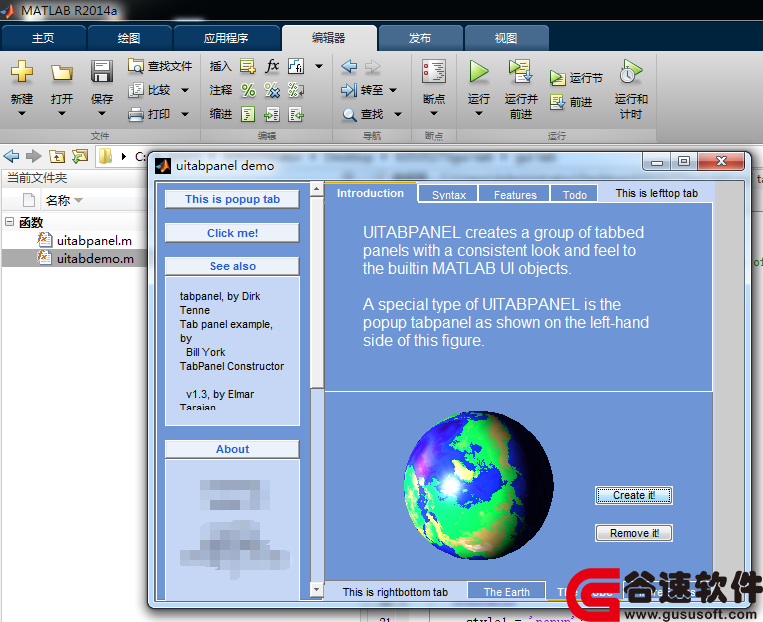Switch to the Apps (应用程序) ribbon tab
The width and height of the screenshot is (763, 622).
tap(226, 38)
